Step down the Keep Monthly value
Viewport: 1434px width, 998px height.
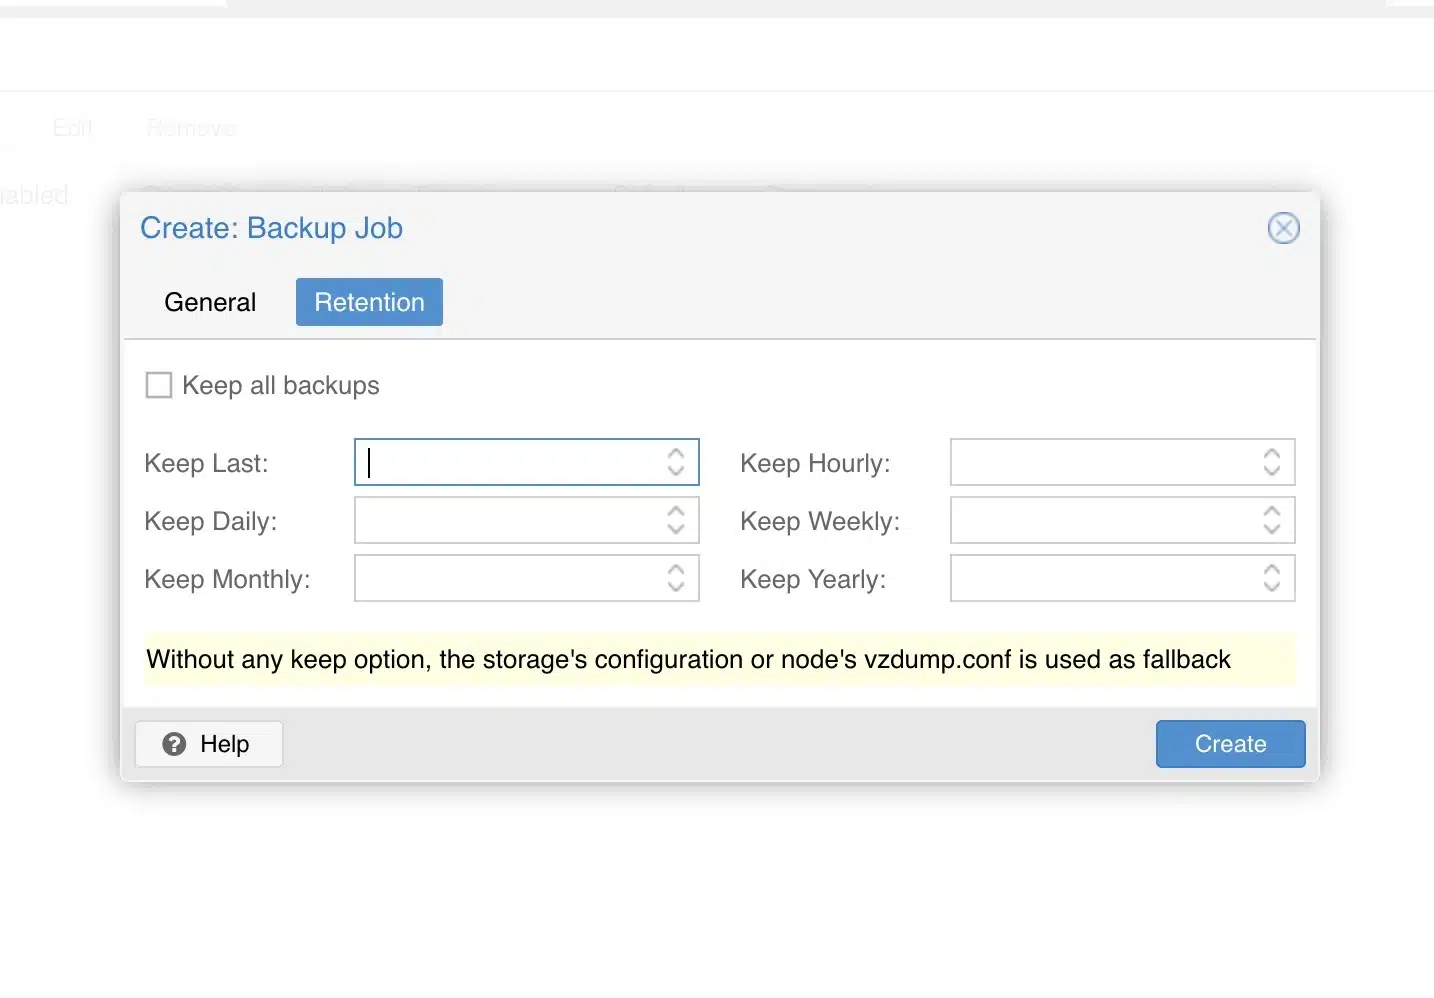(676, 587)
